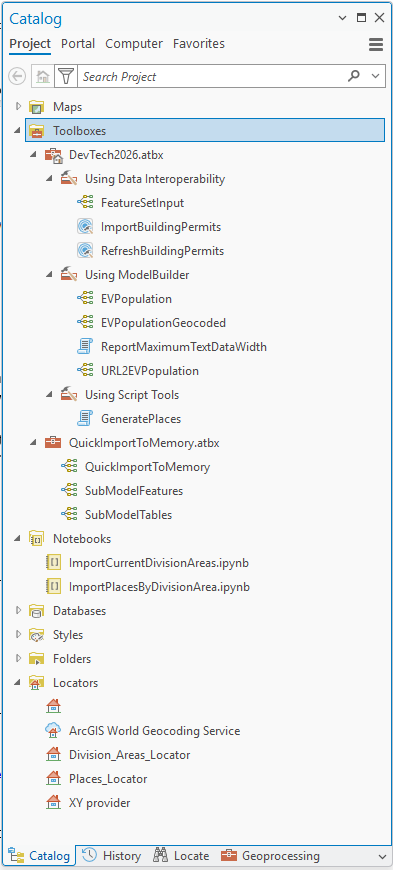Viewport: 393px width, 870px height.
Task: Collapse the Using ModelBuilder toolset
Action: (x=50, y=275)
